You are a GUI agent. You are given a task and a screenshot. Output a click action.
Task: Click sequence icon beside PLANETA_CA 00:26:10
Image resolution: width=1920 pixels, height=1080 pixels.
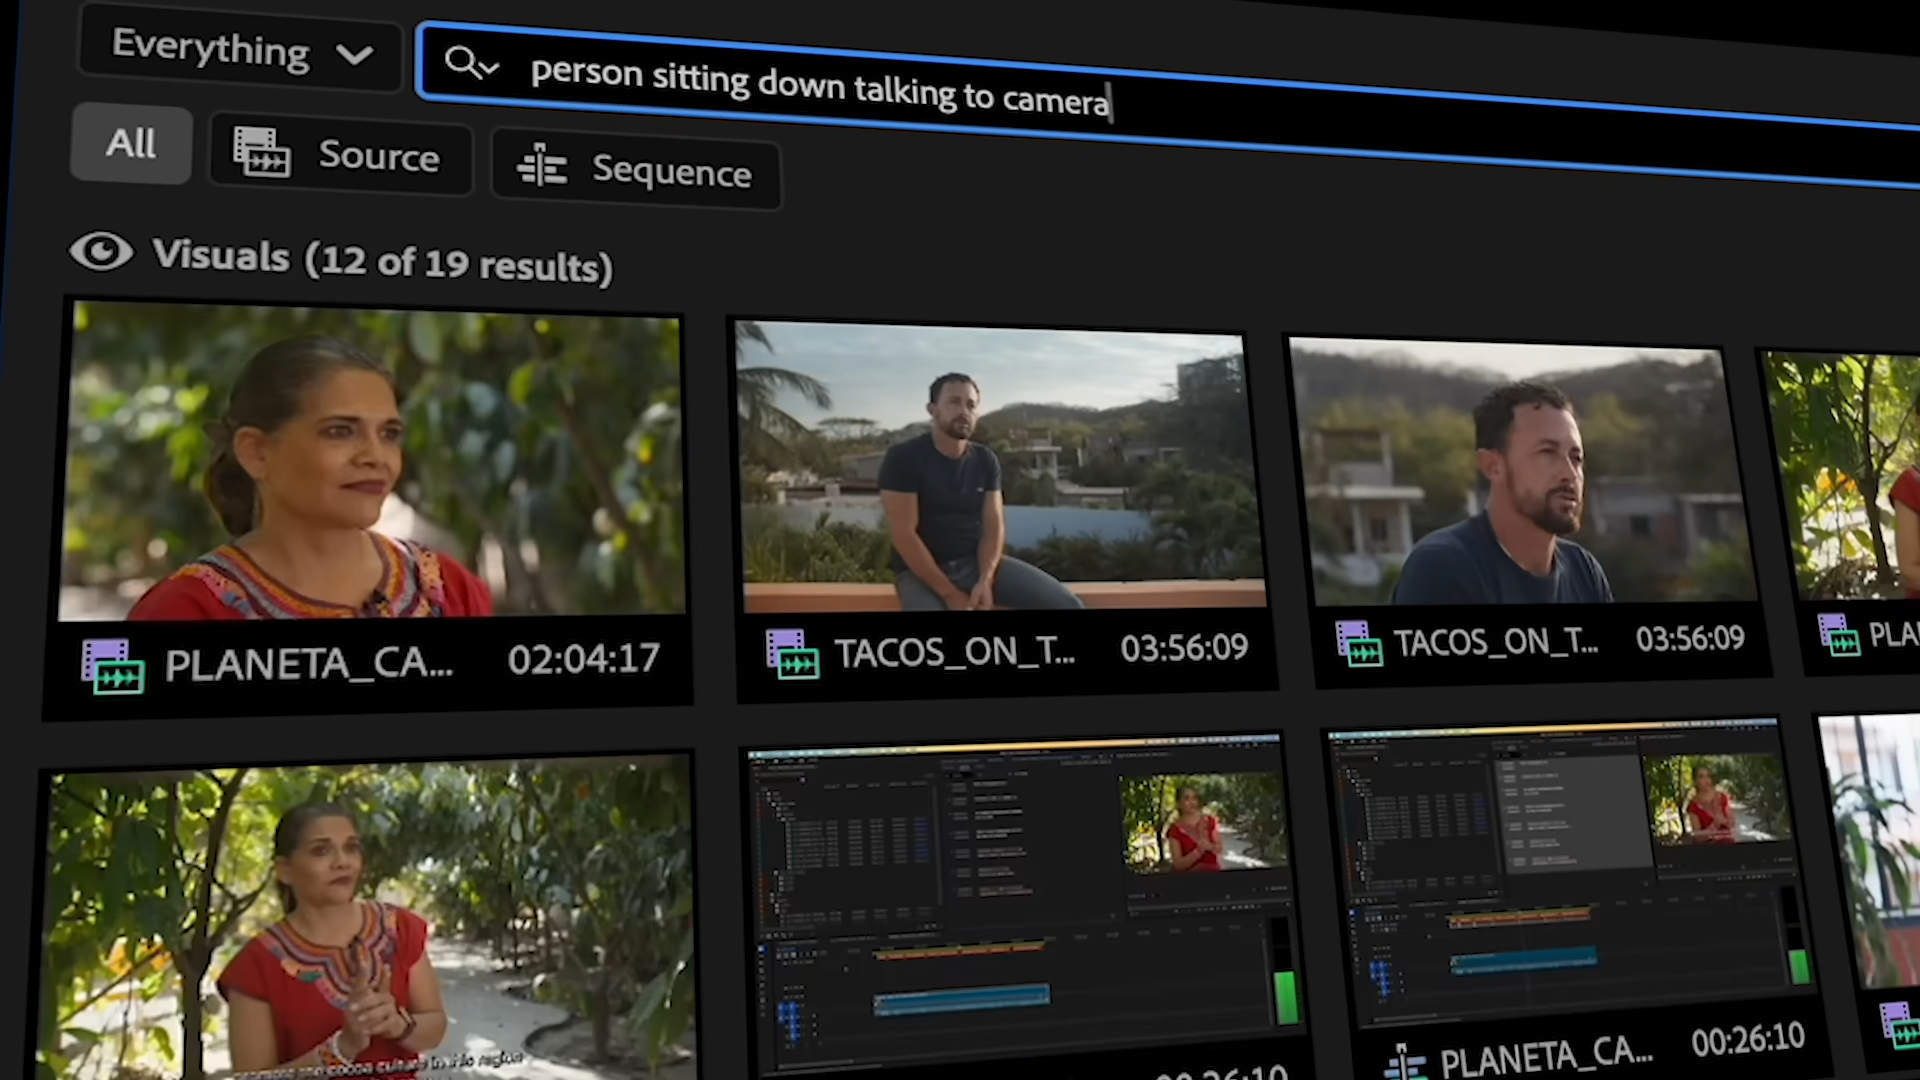coord(1404,1064)
